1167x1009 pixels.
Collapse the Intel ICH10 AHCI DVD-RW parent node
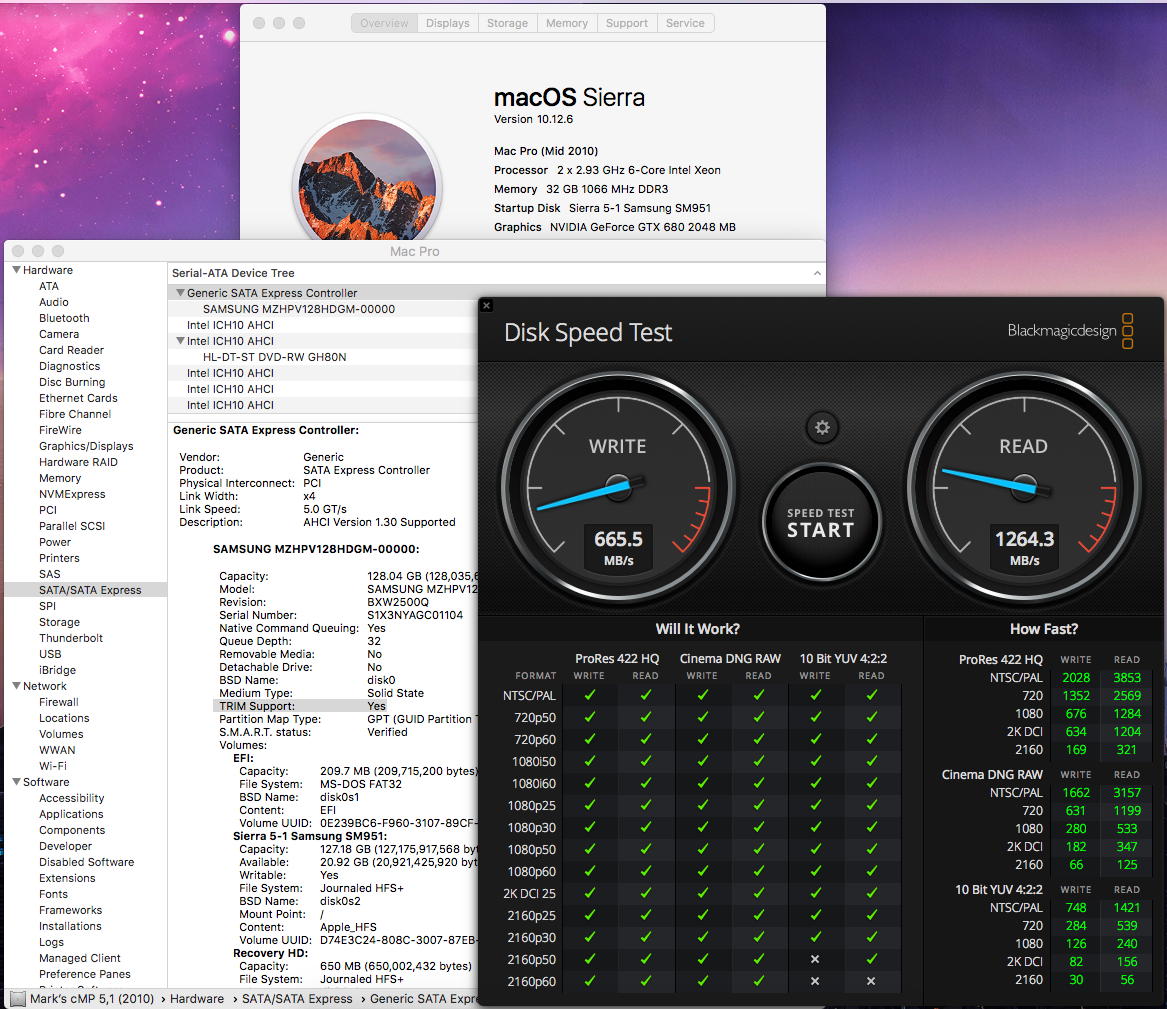coord(180,341)
